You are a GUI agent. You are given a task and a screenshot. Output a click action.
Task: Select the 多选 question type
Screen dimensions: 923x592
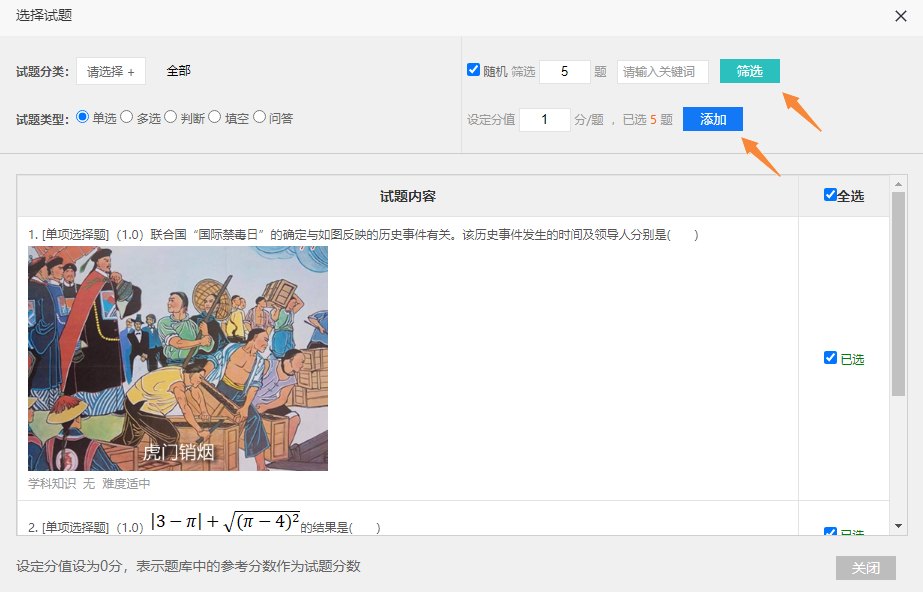point(127,117)
